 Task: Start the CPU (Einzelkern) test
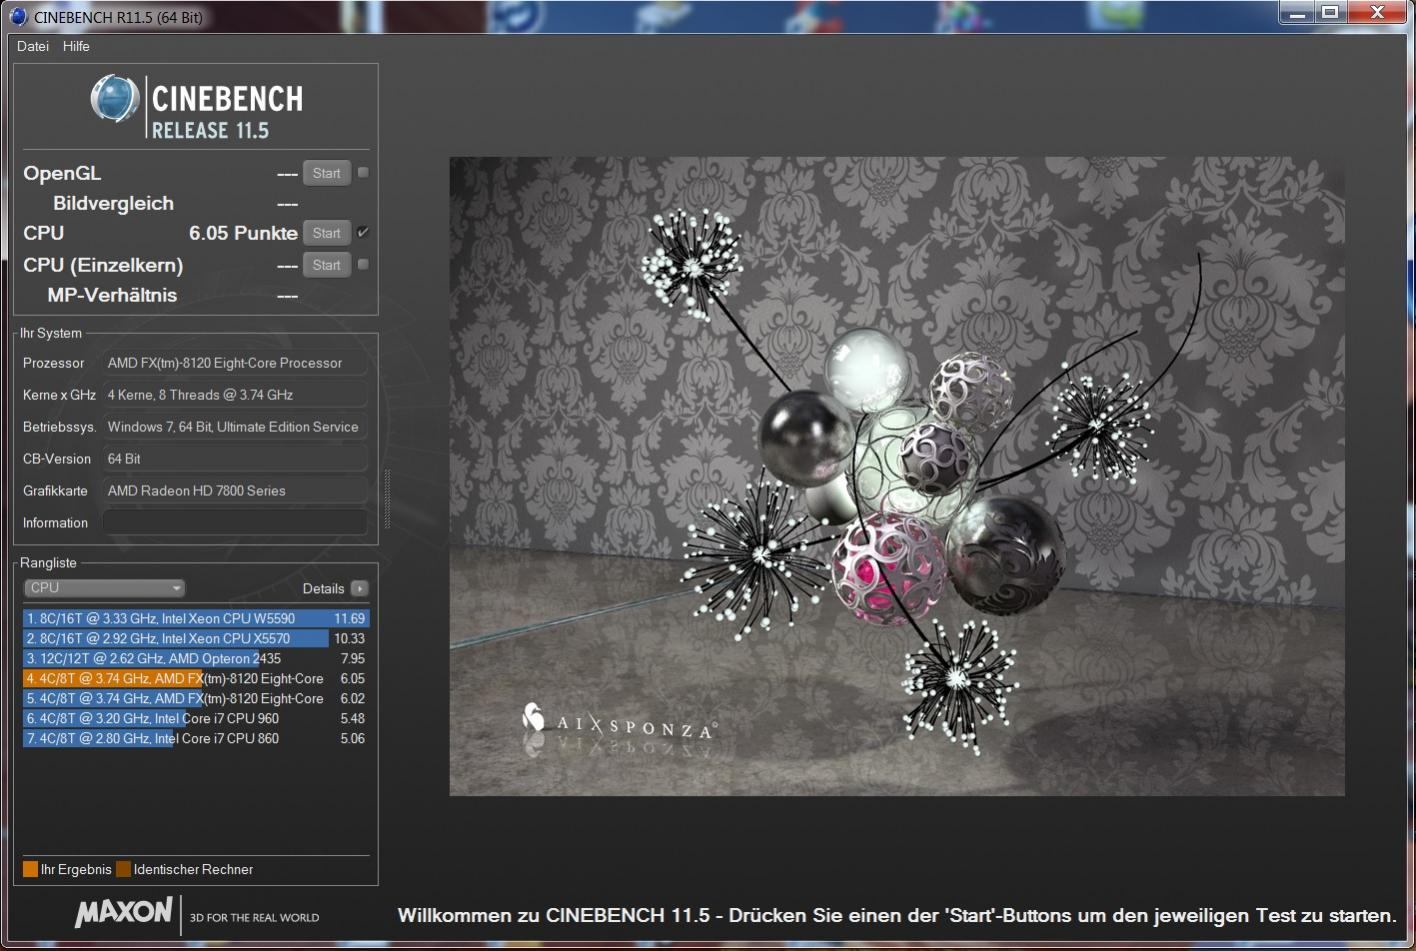point(327,265)
